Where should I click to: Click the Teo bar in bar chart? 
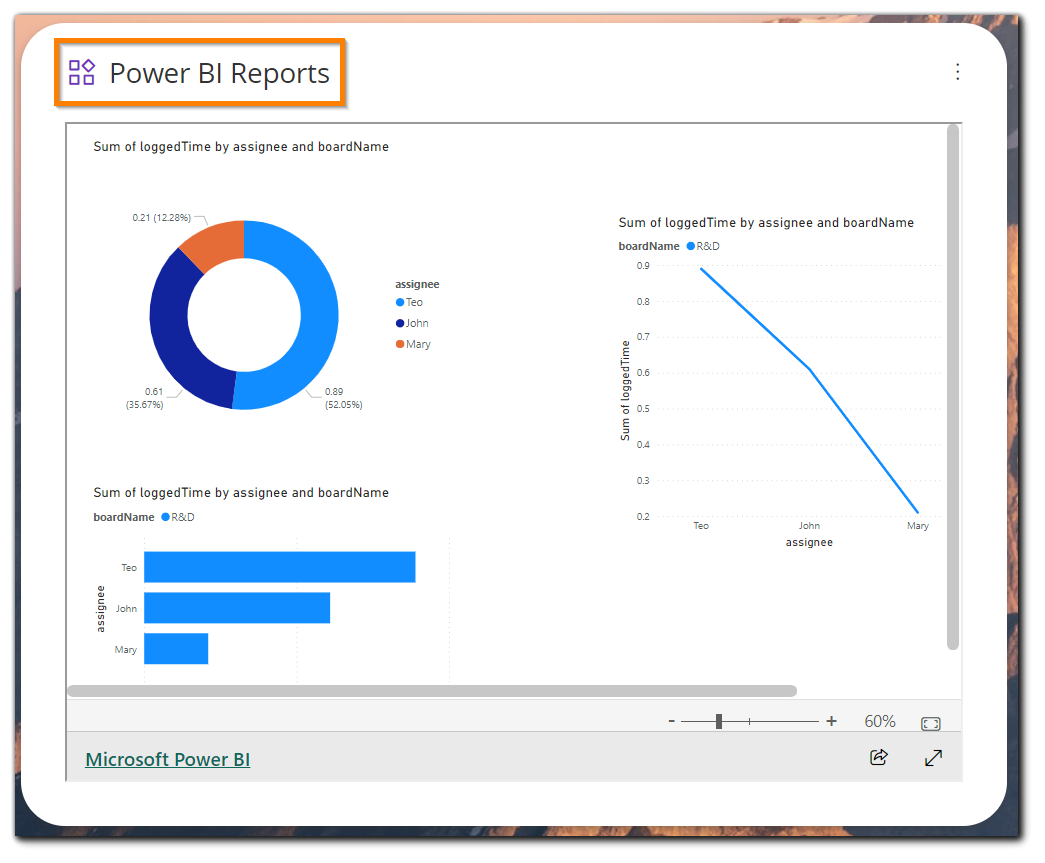tap(280, 567)
